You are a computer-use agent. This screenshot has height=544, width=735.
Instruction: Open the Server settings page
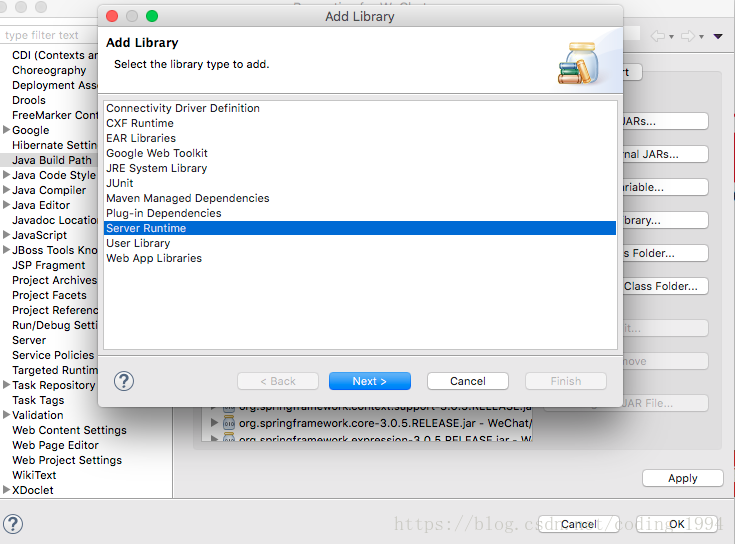tap(29, 340)
